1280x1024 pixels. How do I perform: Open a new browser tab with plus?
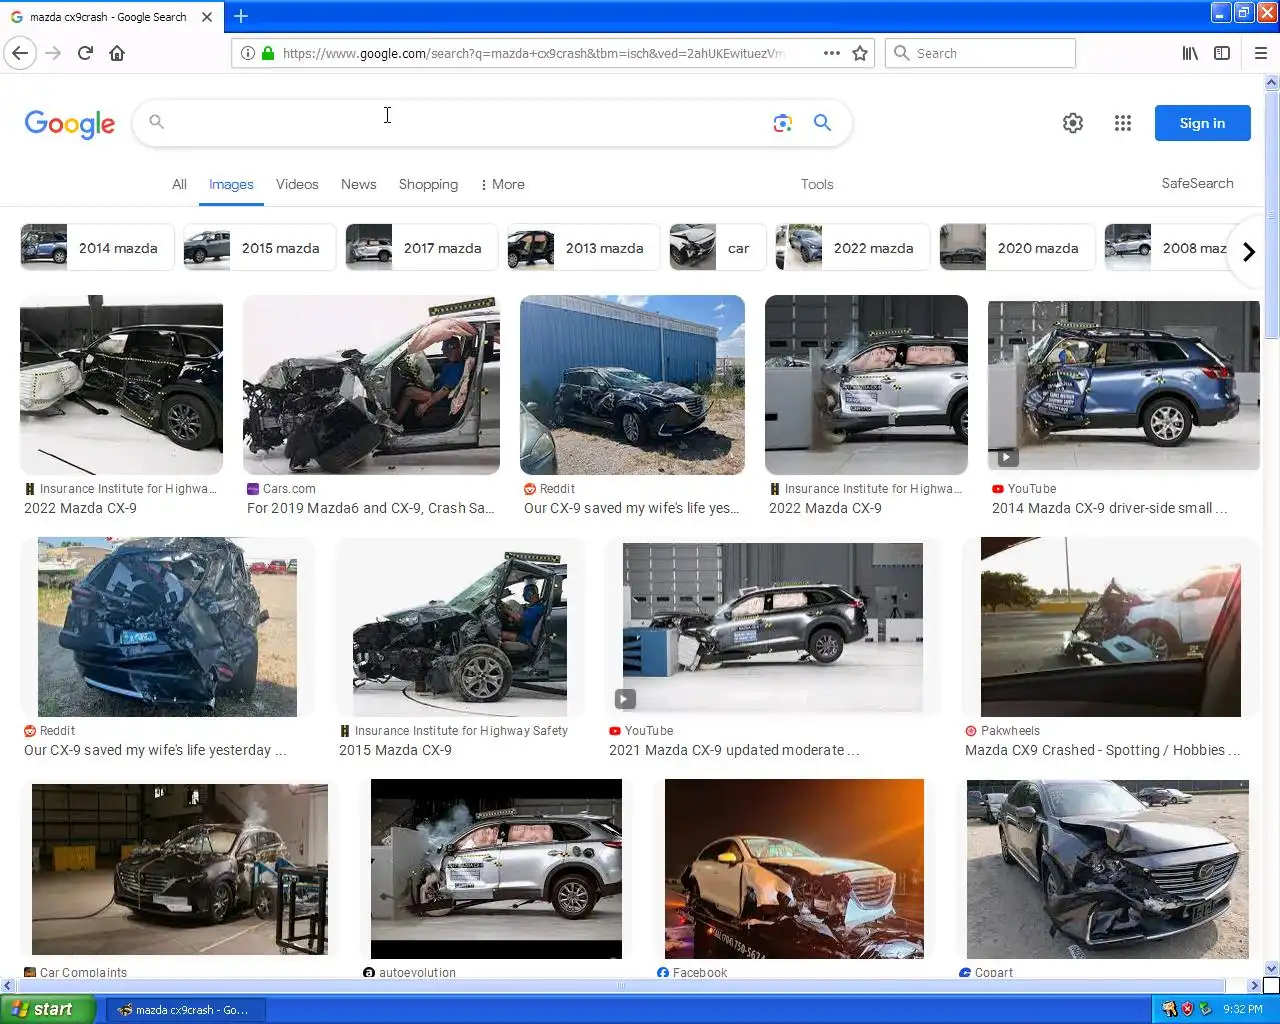point(241,16)
